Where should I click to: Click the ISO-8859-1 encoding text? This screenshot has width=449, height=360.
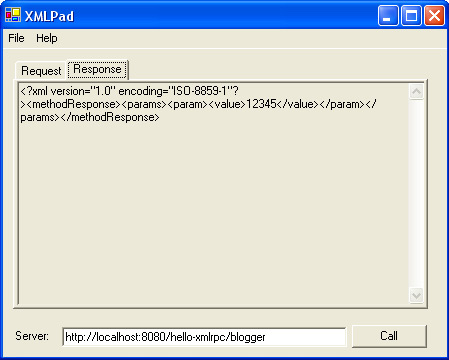(199, 91)
